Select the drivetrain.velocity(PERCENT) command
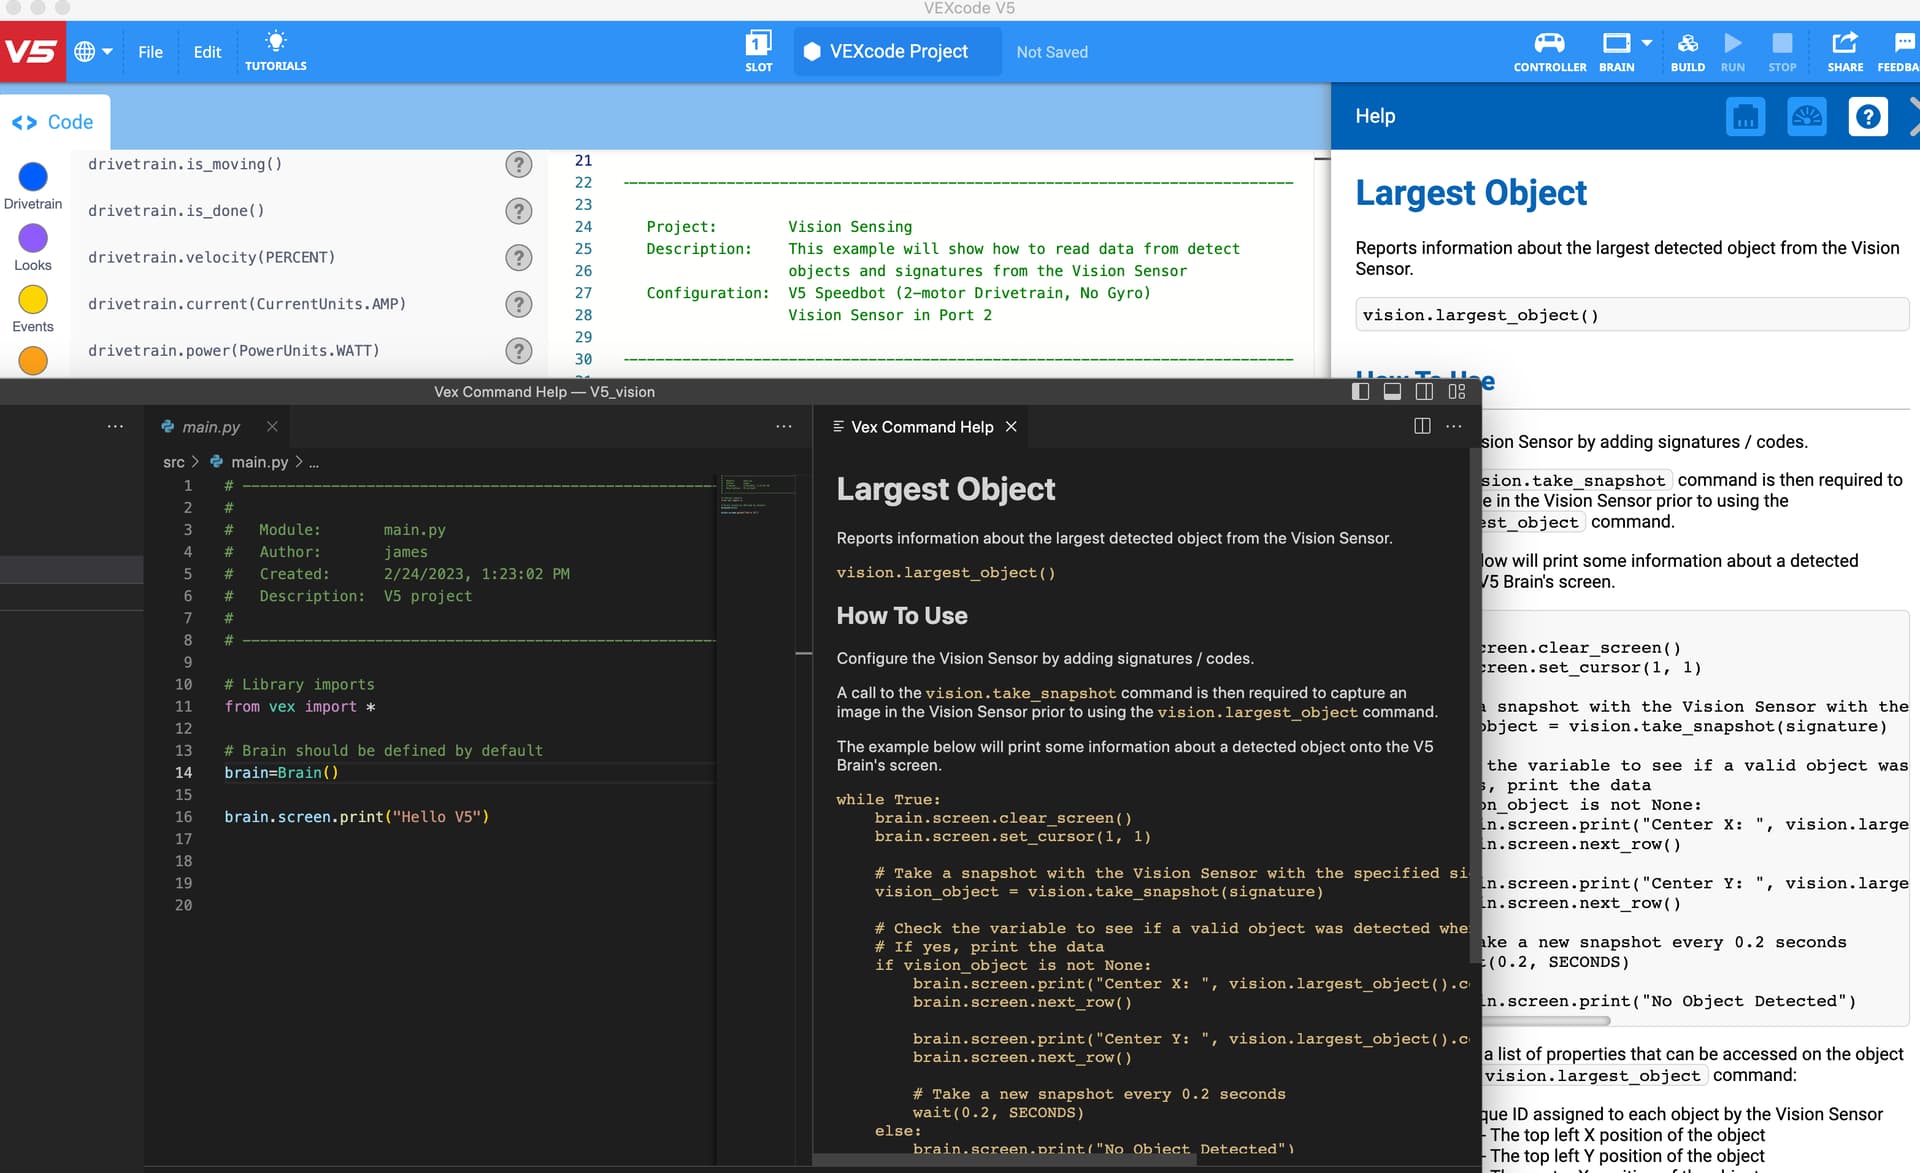This screenshot has width=1920, height=1173. pyautogui.click(x=211, y=257)
